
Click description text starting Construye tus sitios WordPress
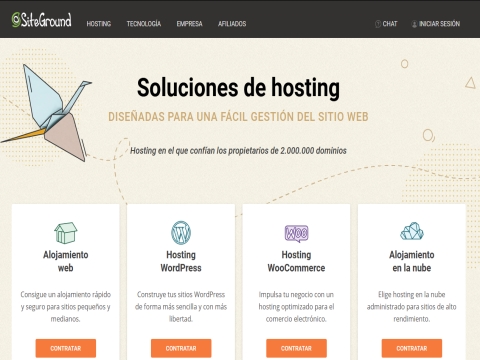coord(181,307)
